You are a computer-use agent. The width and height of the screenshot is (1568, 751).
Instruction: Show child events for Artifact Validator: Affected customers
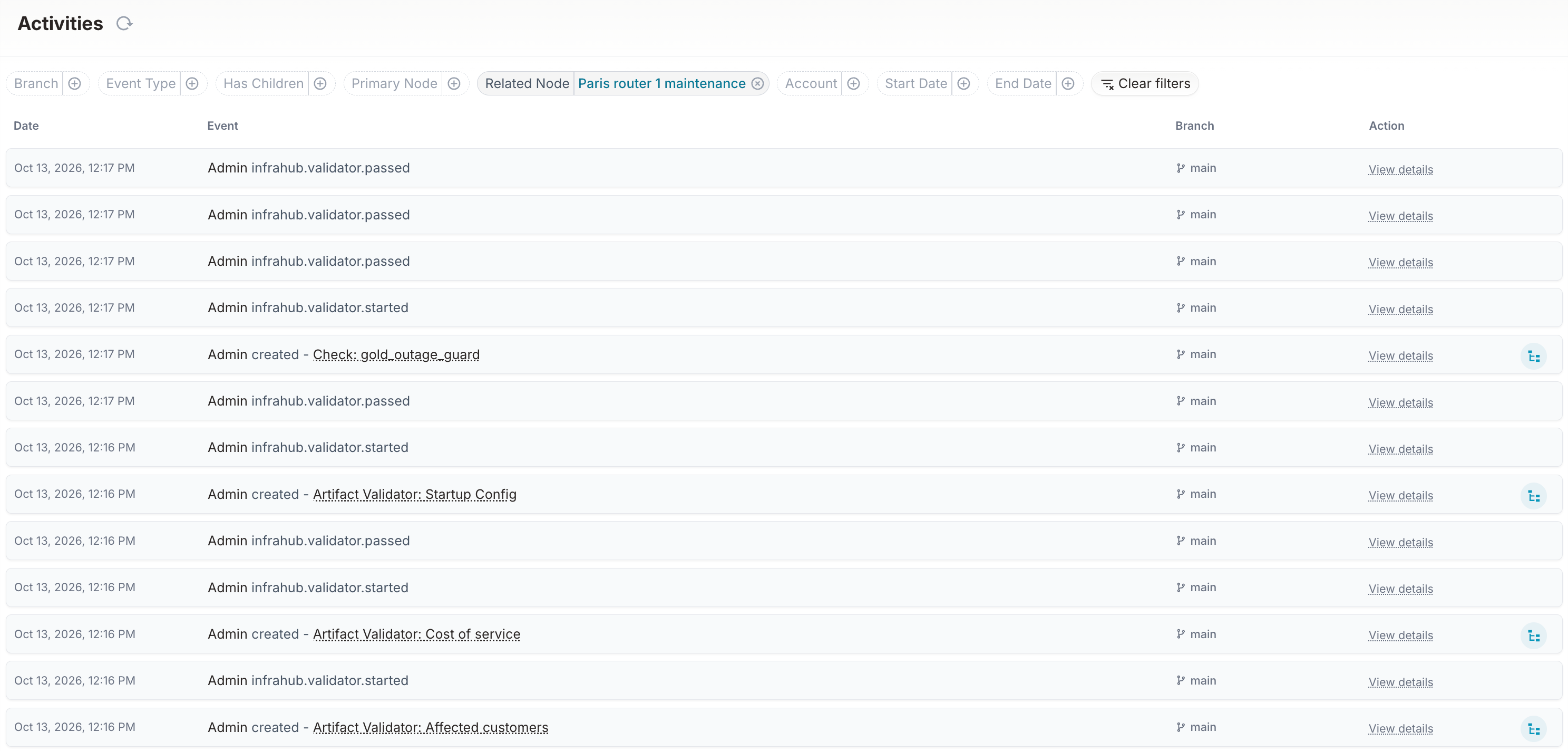(x=1534, y=728)
